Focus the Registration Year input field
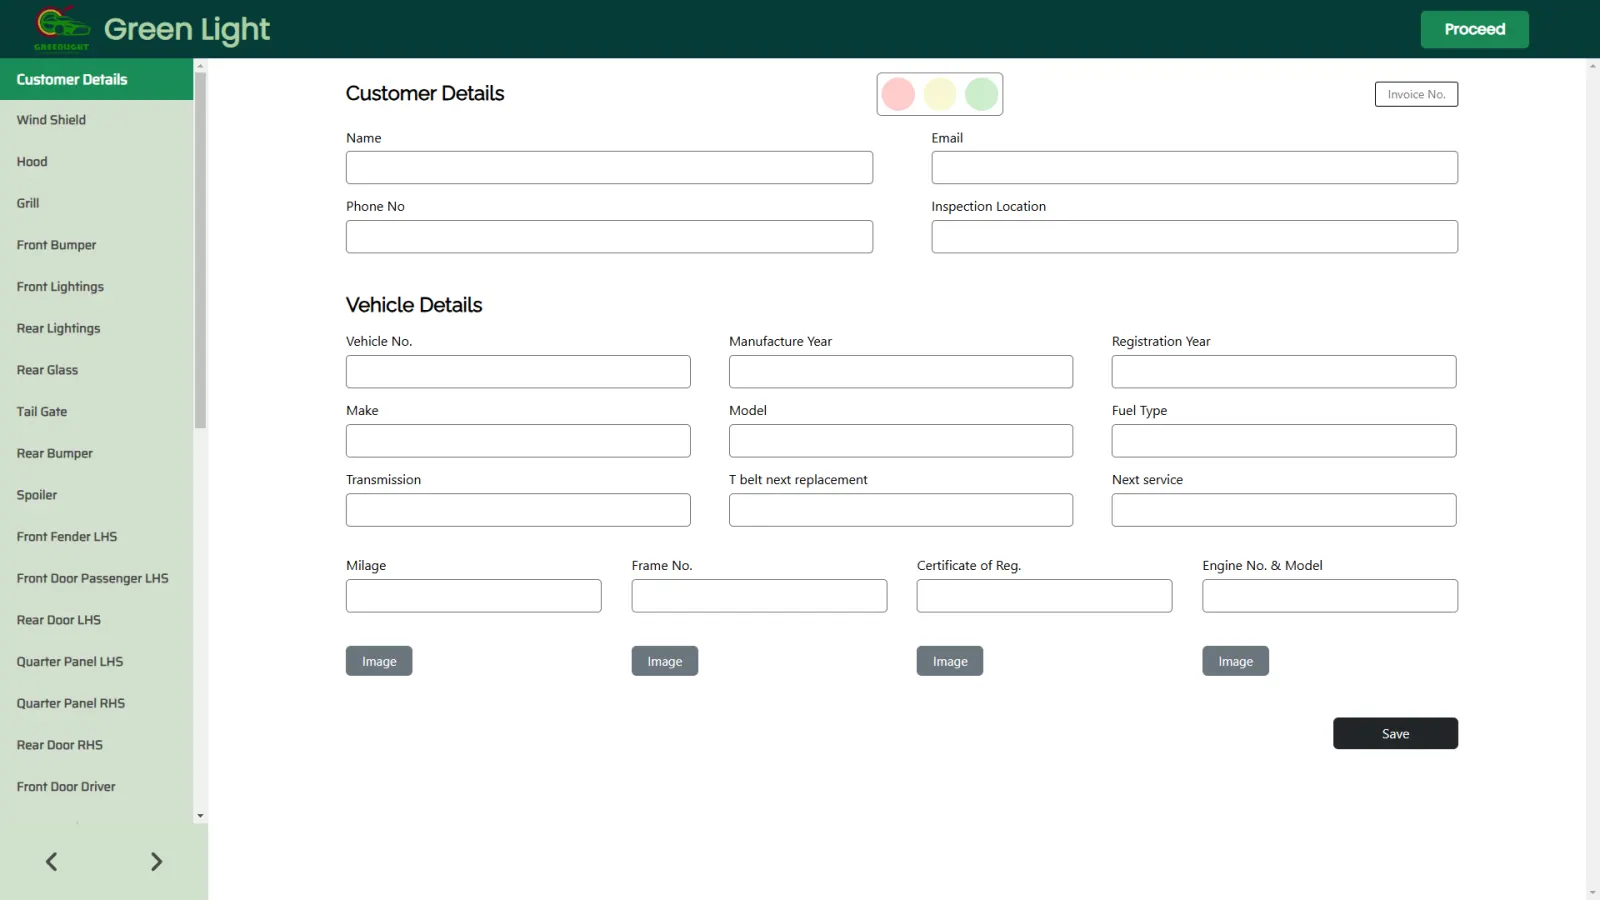Screen dimensions: 1600x900 pos(1284,372)
